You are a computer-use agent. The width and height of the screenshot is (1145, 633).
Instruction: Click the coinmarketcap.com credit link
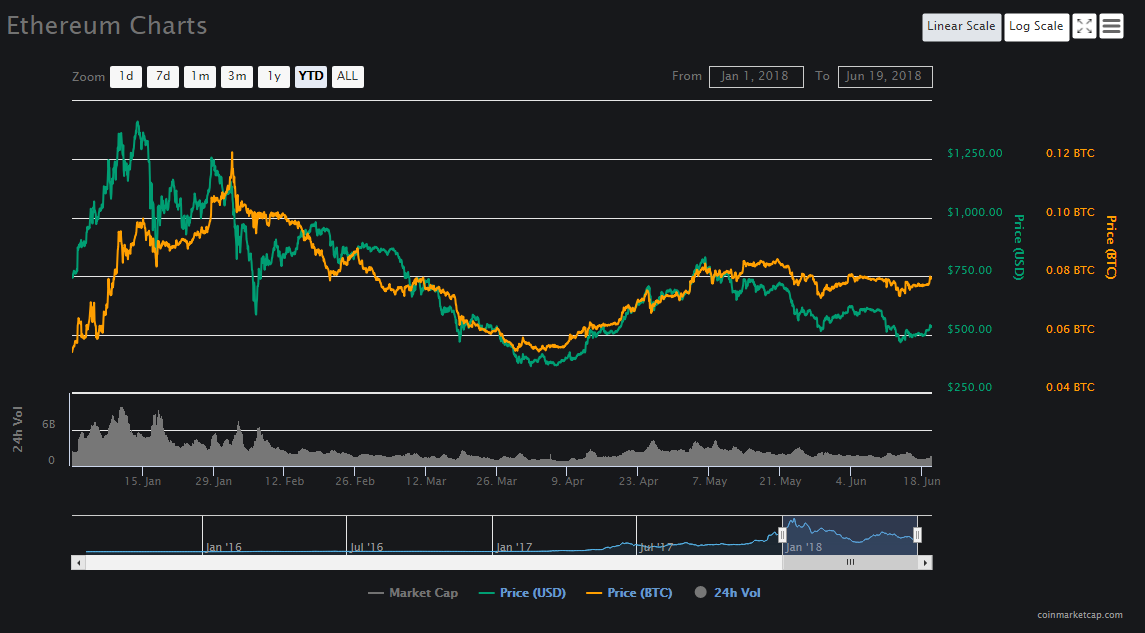1080,615
